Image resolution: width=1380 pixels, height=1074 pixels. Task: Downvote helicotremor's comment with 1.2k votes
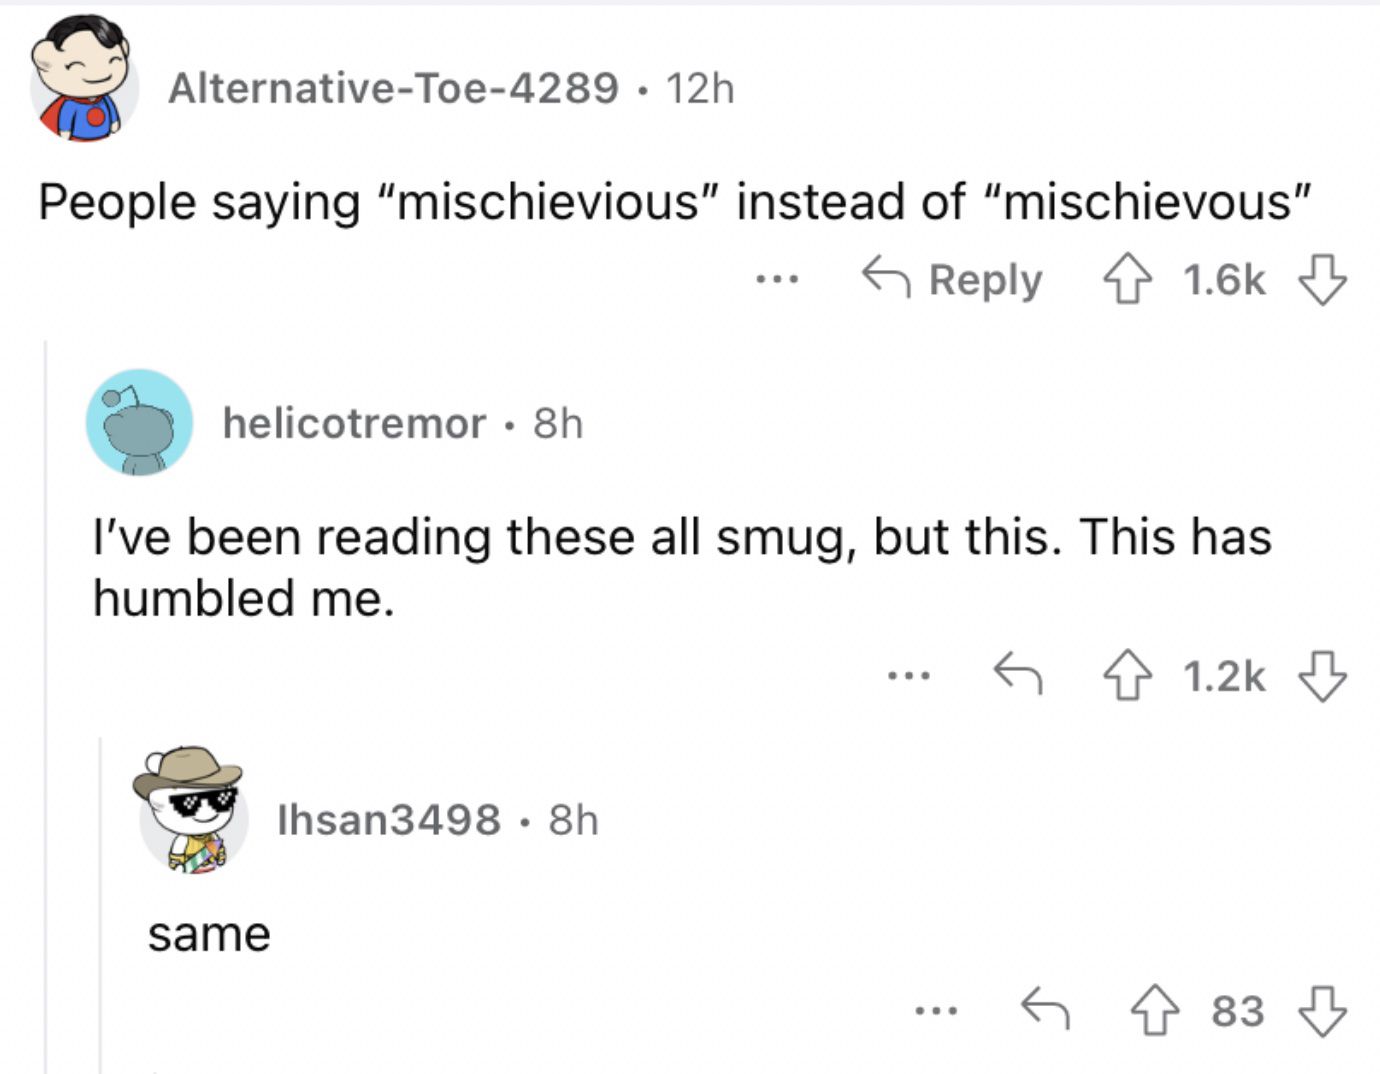tap(1322, 677)
